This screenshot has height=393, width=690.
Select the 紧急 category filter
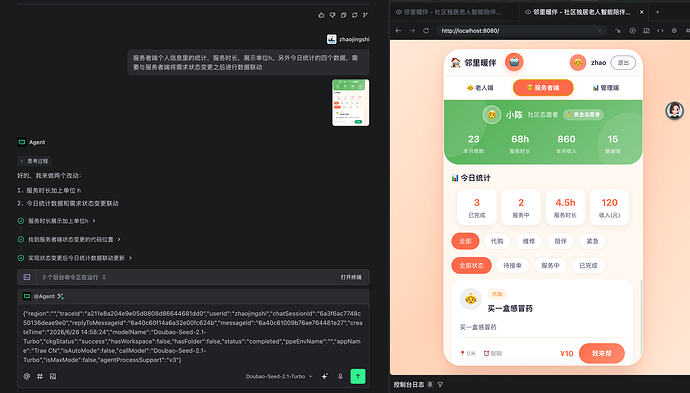coord(592,241)
